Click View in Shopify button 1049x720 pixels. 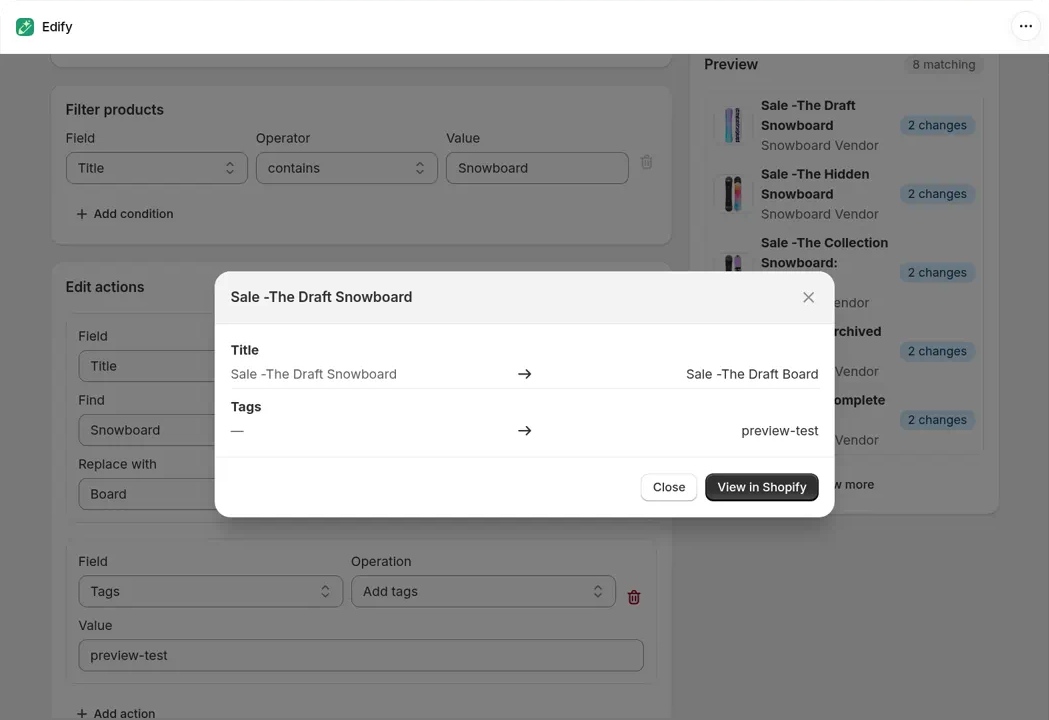pos(761,487)
